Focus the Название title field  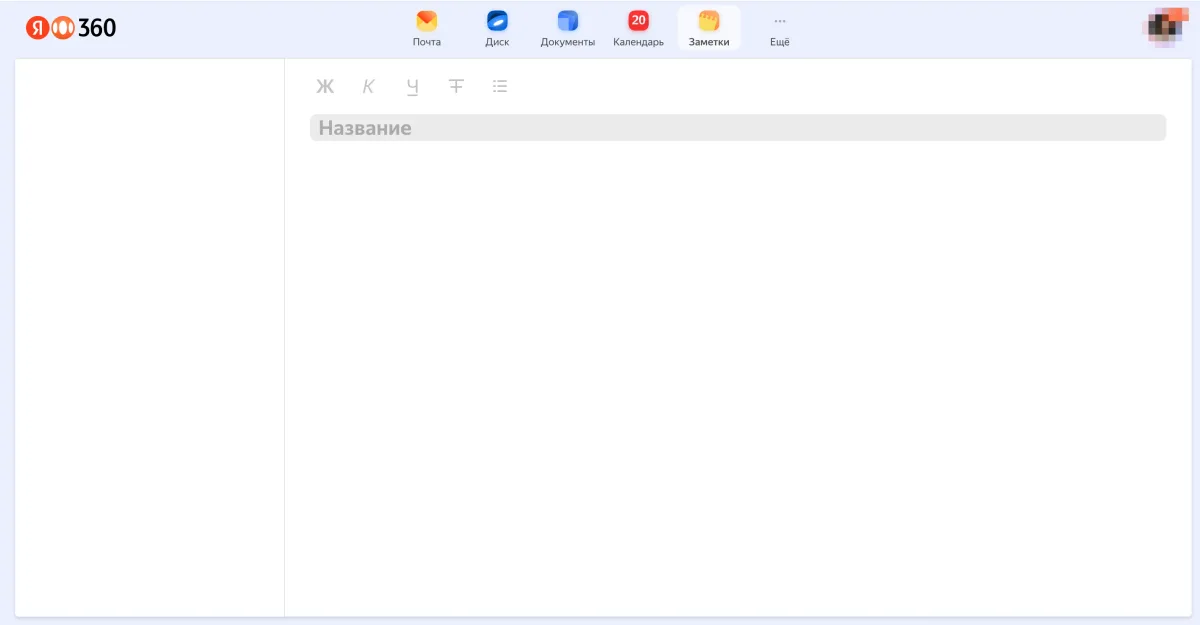click(737, 128)
